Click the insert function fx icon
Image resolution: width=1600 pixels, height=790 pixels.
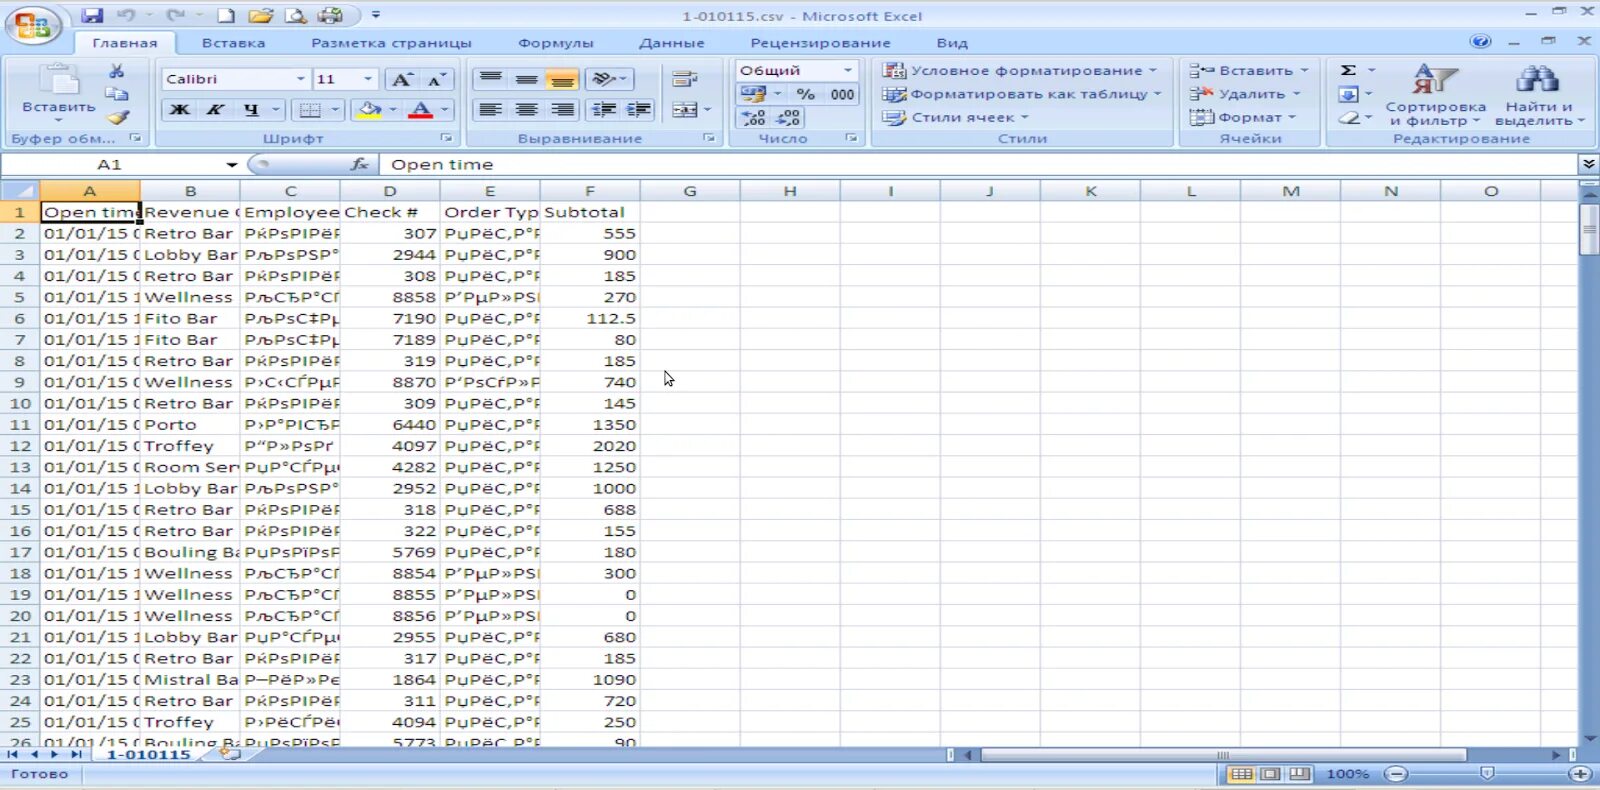360,164
